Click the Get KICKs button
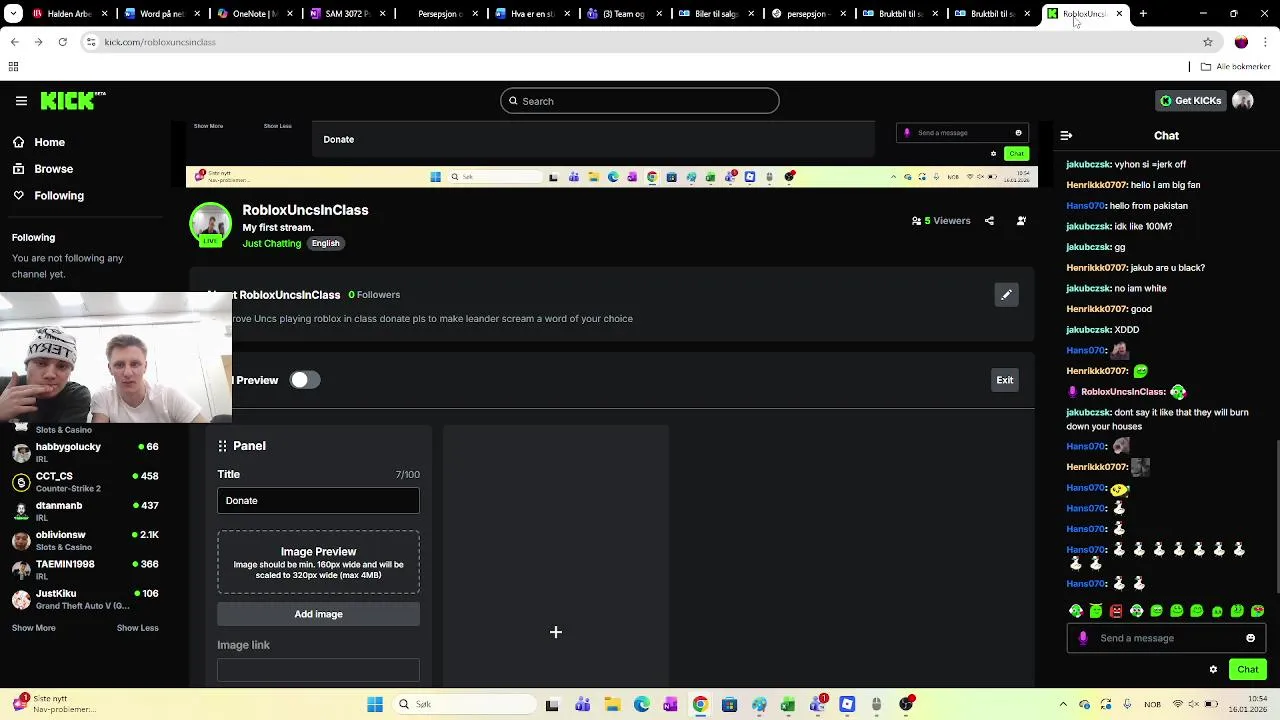The height and width of the screenshot is (720, 1280). [x=1190, y=101]
